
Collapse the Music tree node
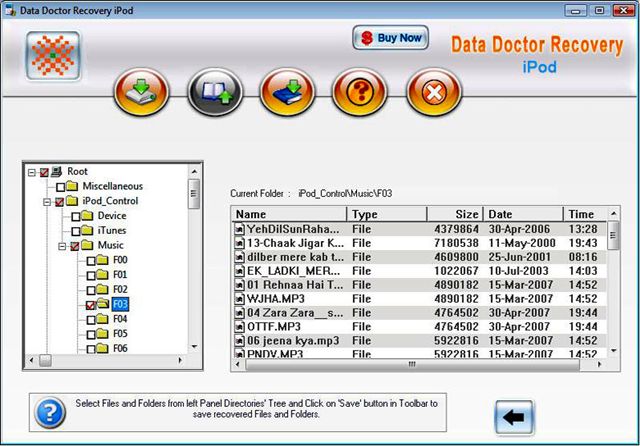(62, 246)
